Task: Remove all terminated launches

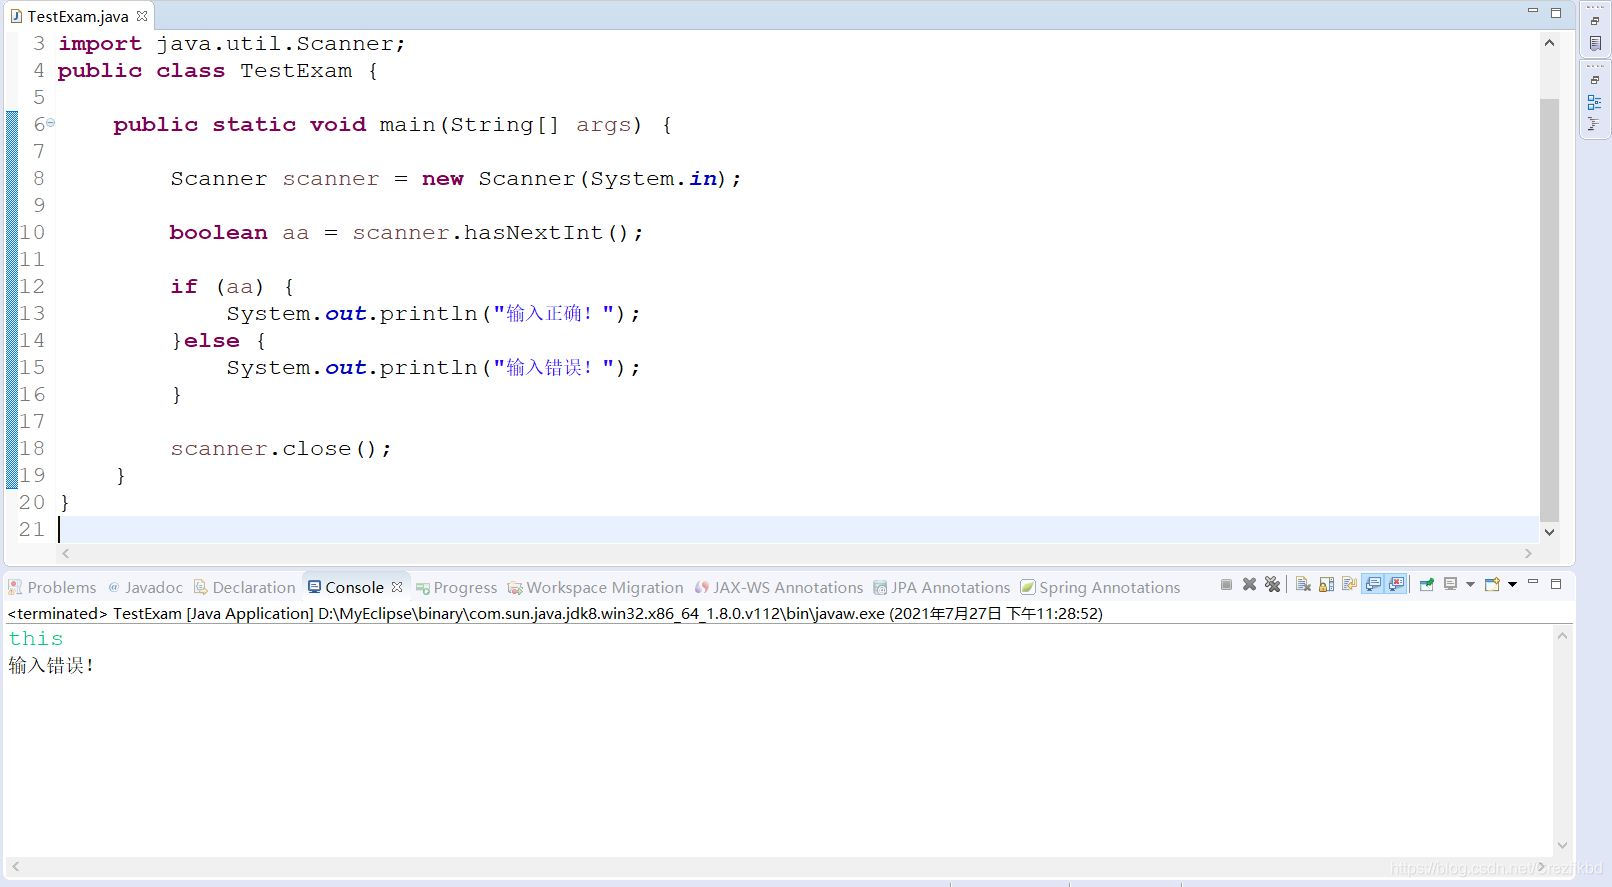Action: pyautogui.click(x=1272, y=585)
